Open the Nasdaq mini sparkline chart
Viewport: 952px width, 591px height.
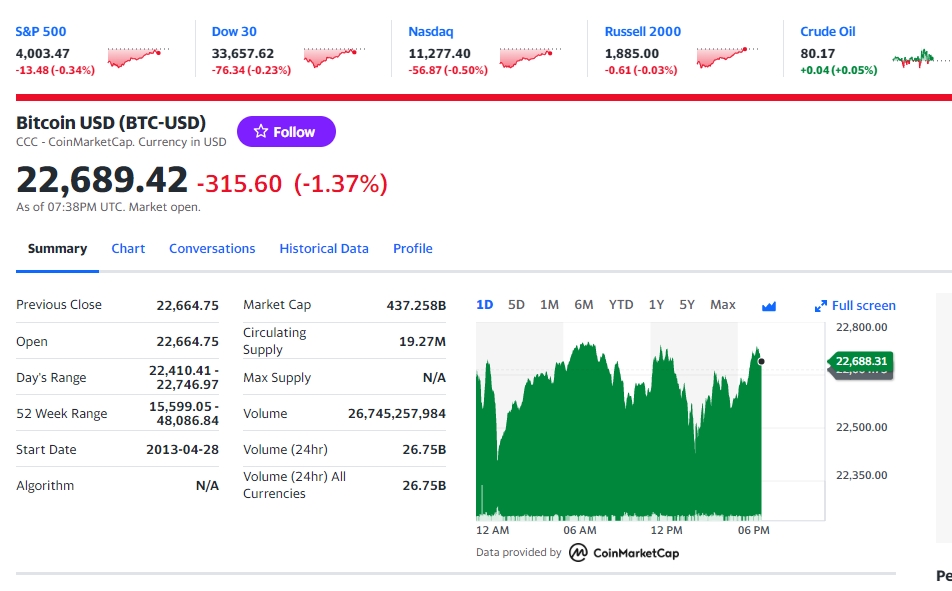(531, 56)
